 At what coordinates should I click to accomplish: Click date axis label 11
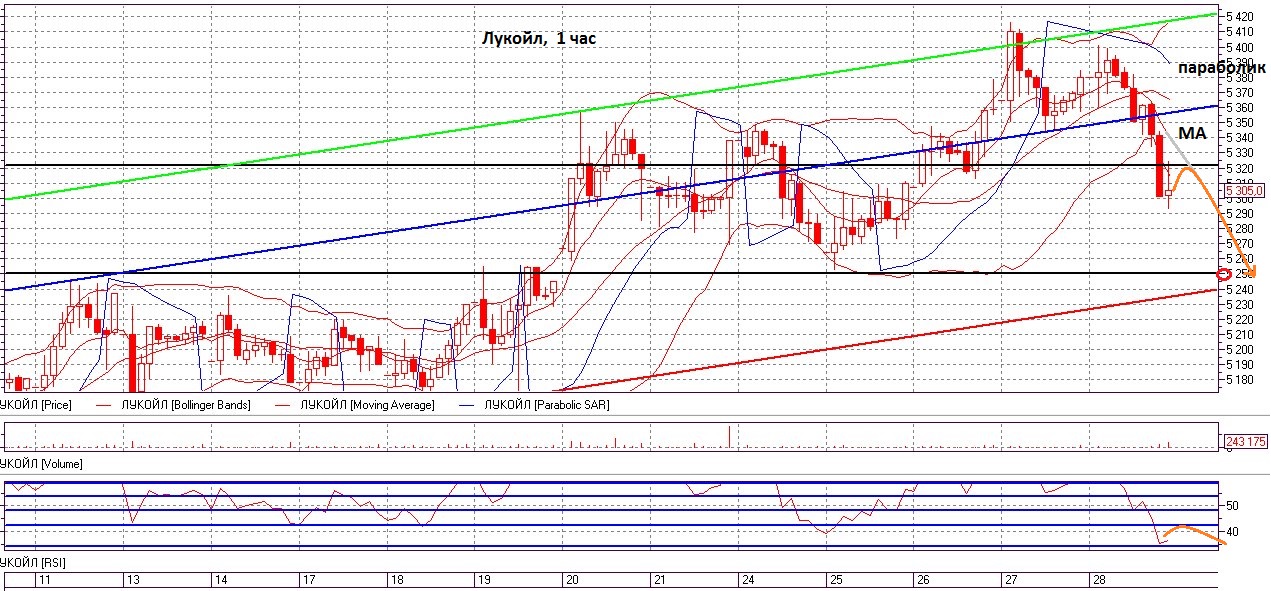tap(44, 580)
